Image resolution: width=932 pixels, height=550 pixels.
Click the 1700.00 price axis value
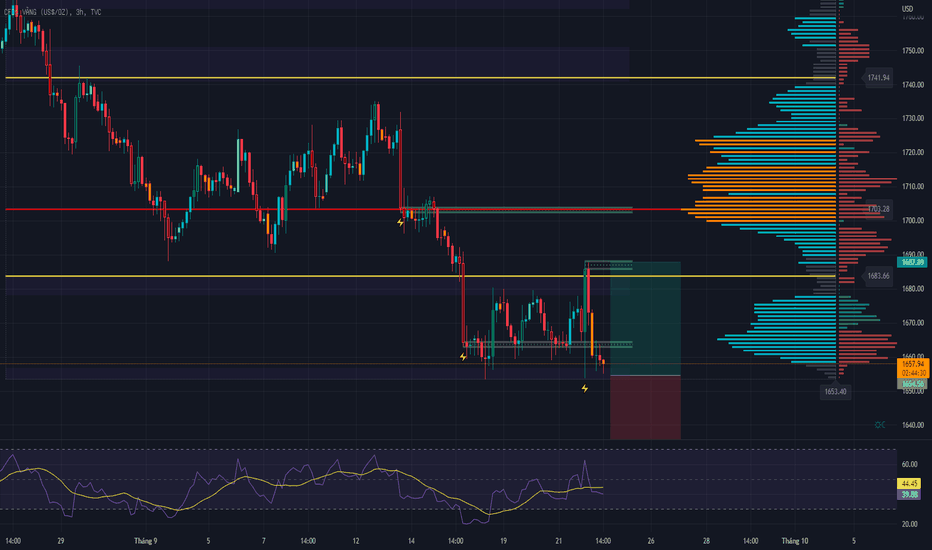[x=912, y=221]
